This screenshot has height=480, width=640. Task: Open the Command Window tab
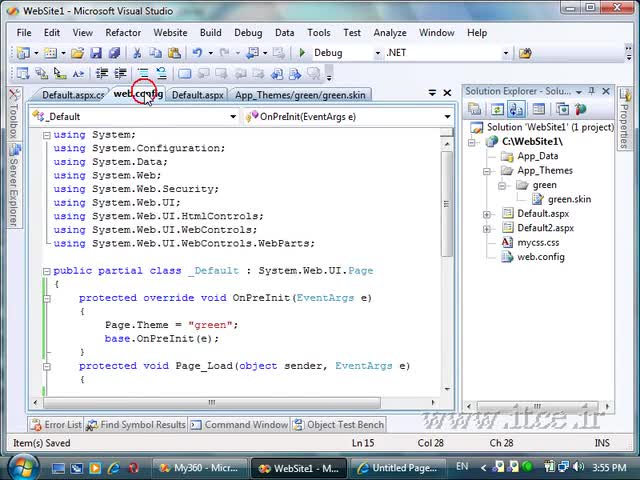(x=239, y=425)
